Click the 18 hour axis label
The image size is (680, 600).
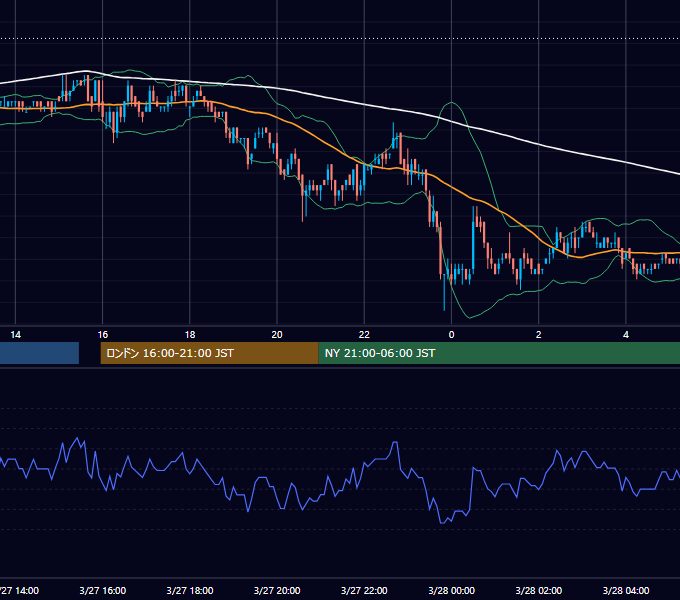coord(190,335)
